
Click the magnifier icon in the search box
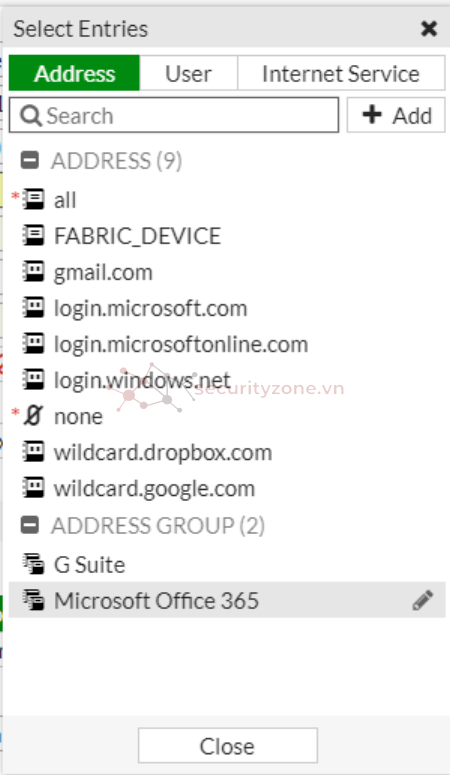click(31, 116)
